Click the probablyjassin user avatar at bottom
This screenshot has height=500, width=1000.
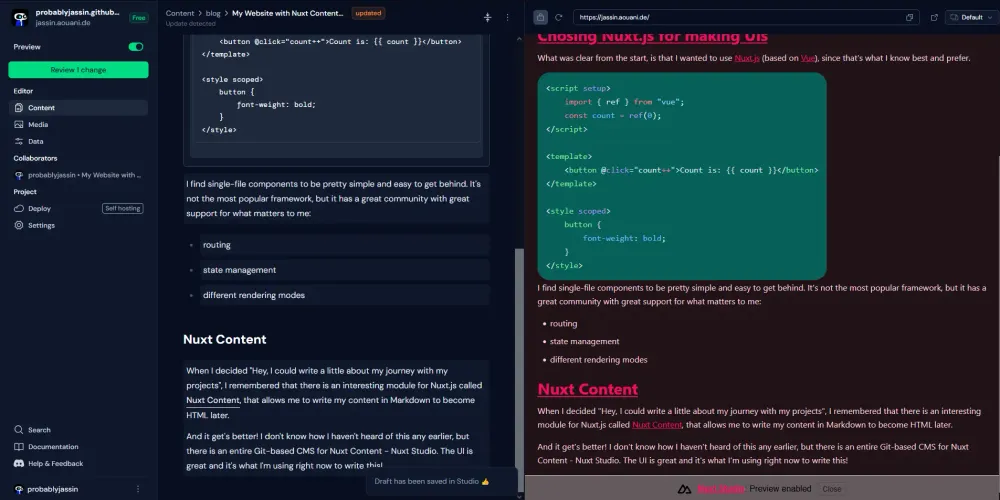[x=19, y=489]
